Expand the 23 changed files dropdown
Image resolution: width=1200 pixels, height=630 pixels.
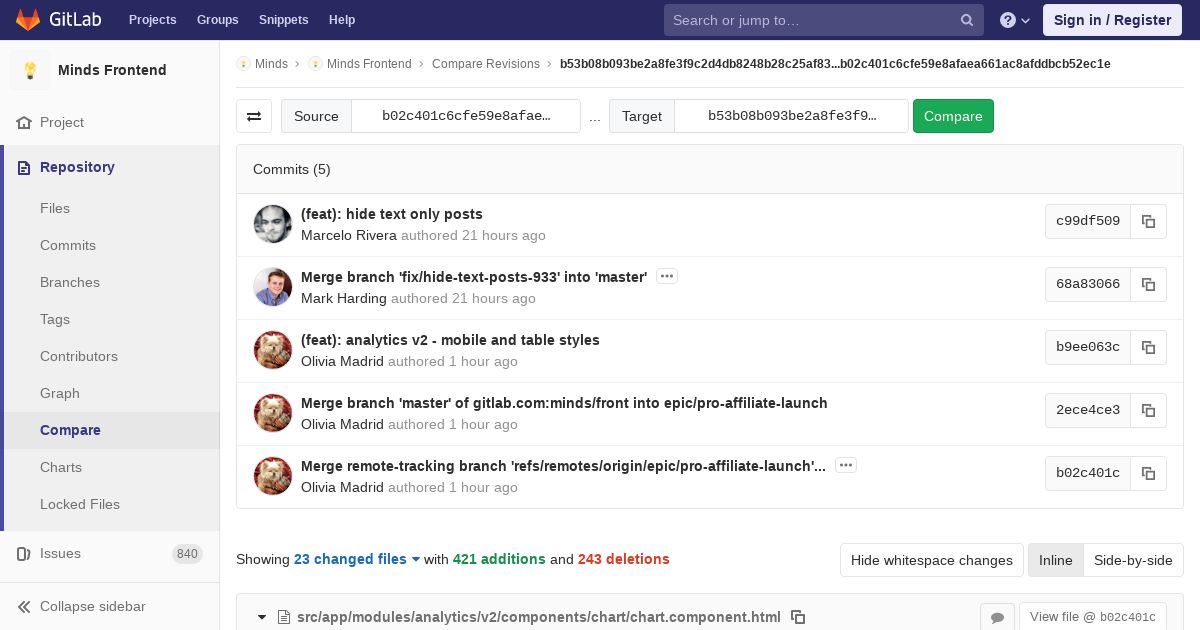click(x=357, y=559)
